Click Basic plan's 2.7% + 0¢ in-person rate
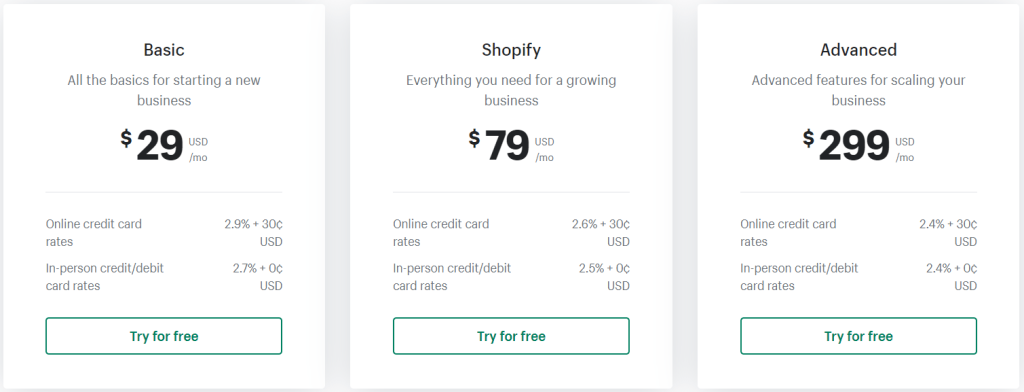This screenshot has height=392, width=1024. [257, 277]
